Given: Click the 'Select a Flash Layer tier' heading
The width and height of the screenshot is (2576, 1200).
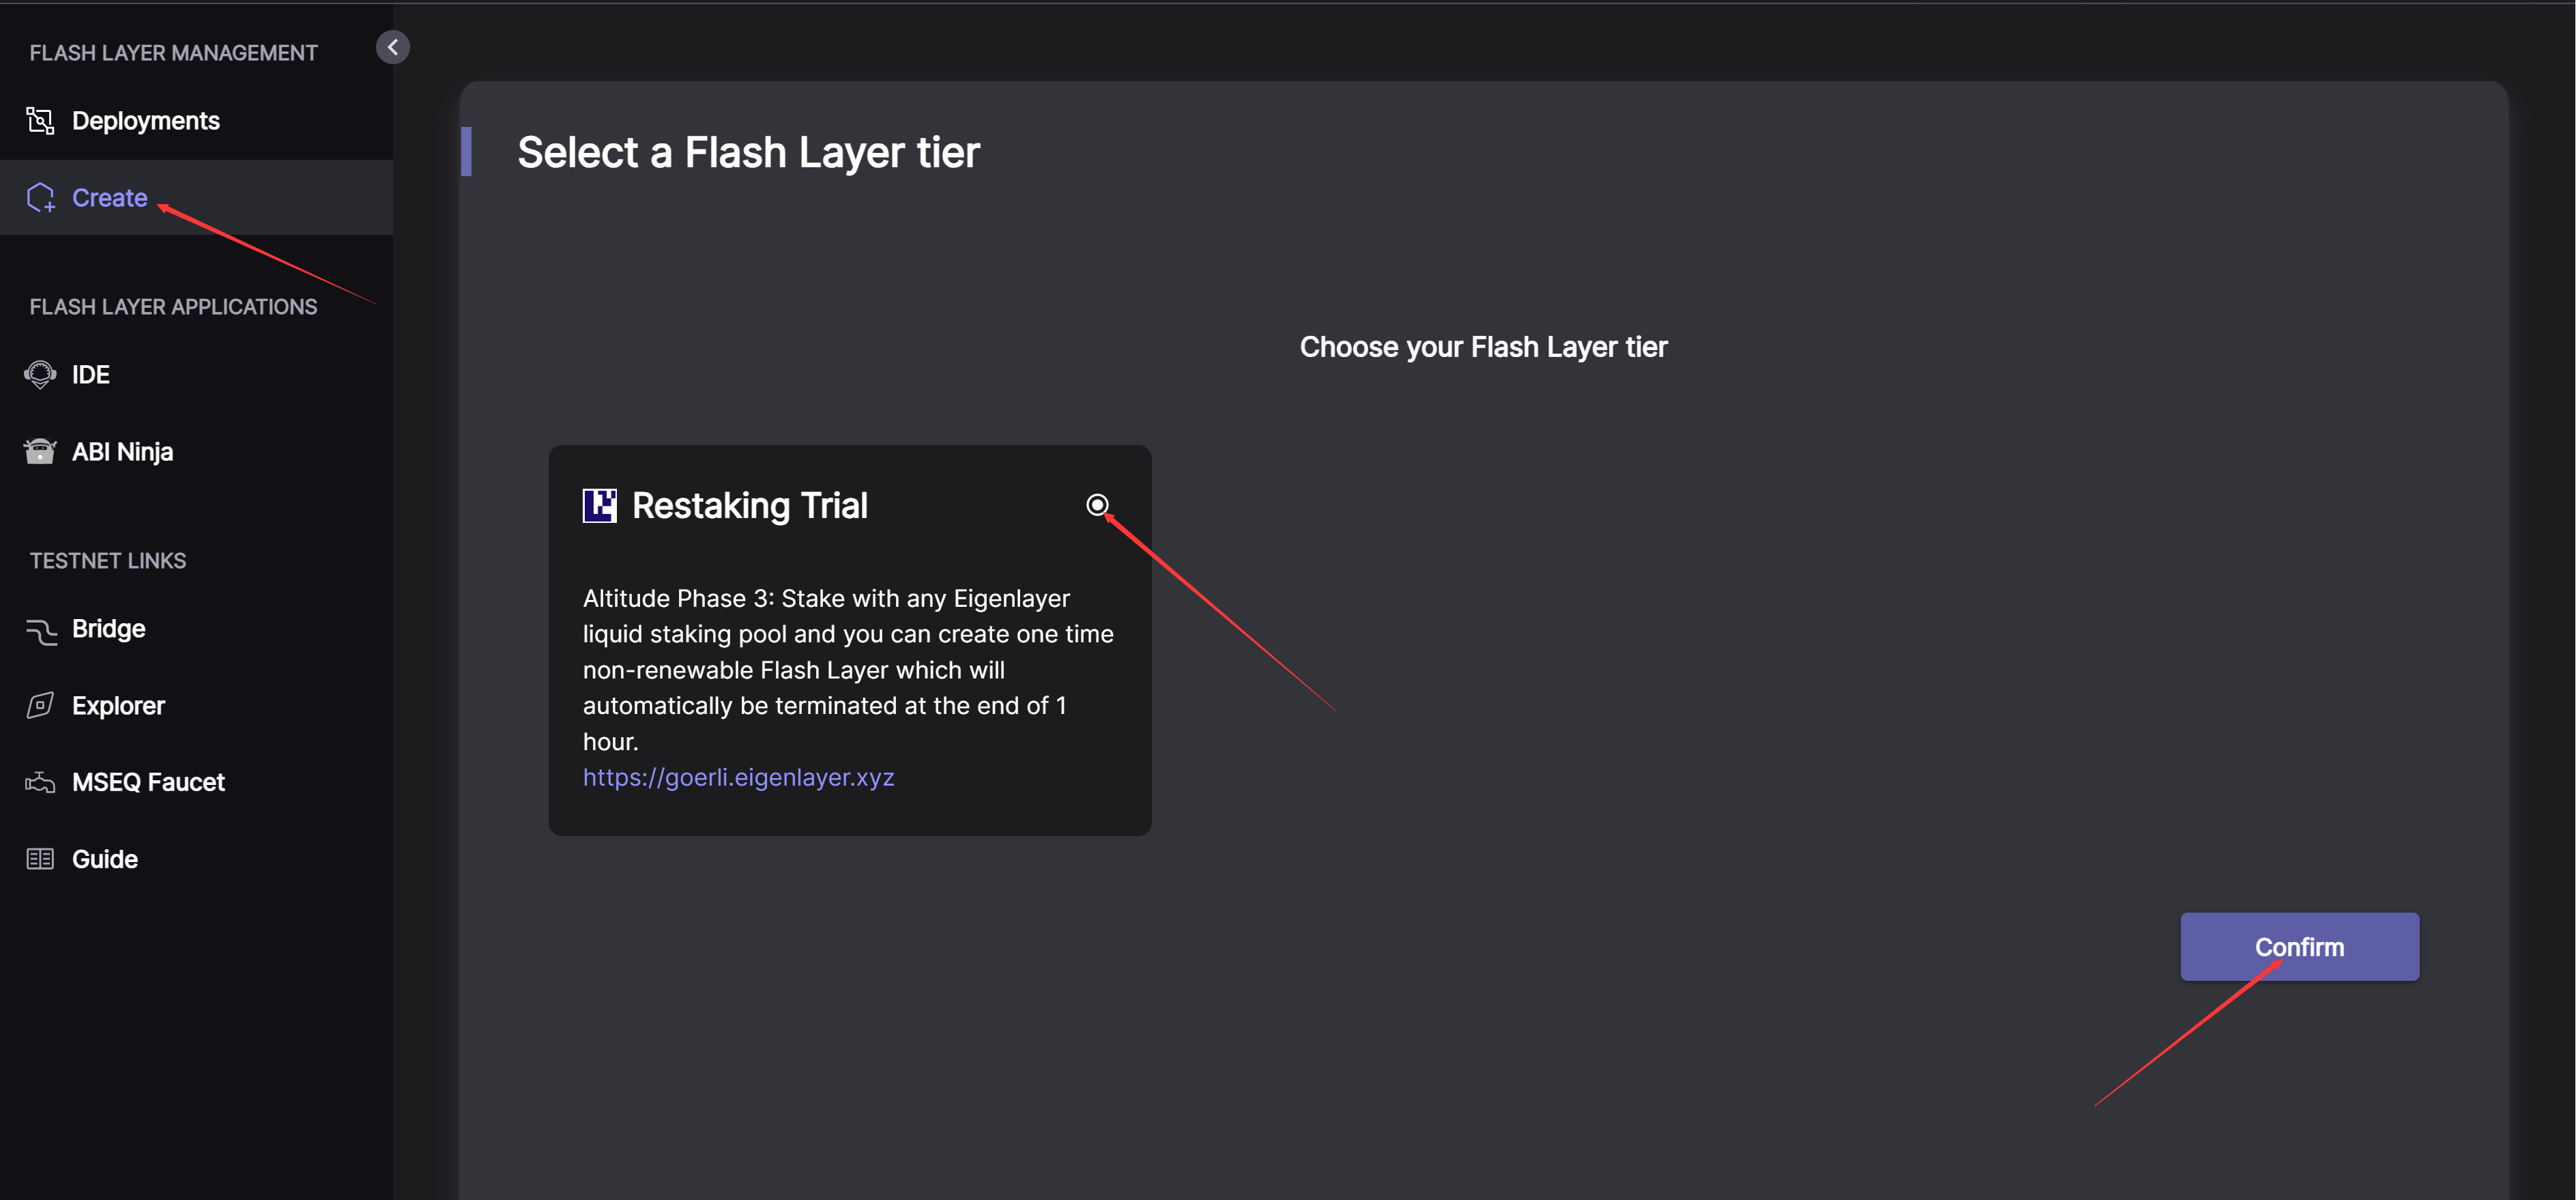Looking at the screenshot, I should 748,153.
